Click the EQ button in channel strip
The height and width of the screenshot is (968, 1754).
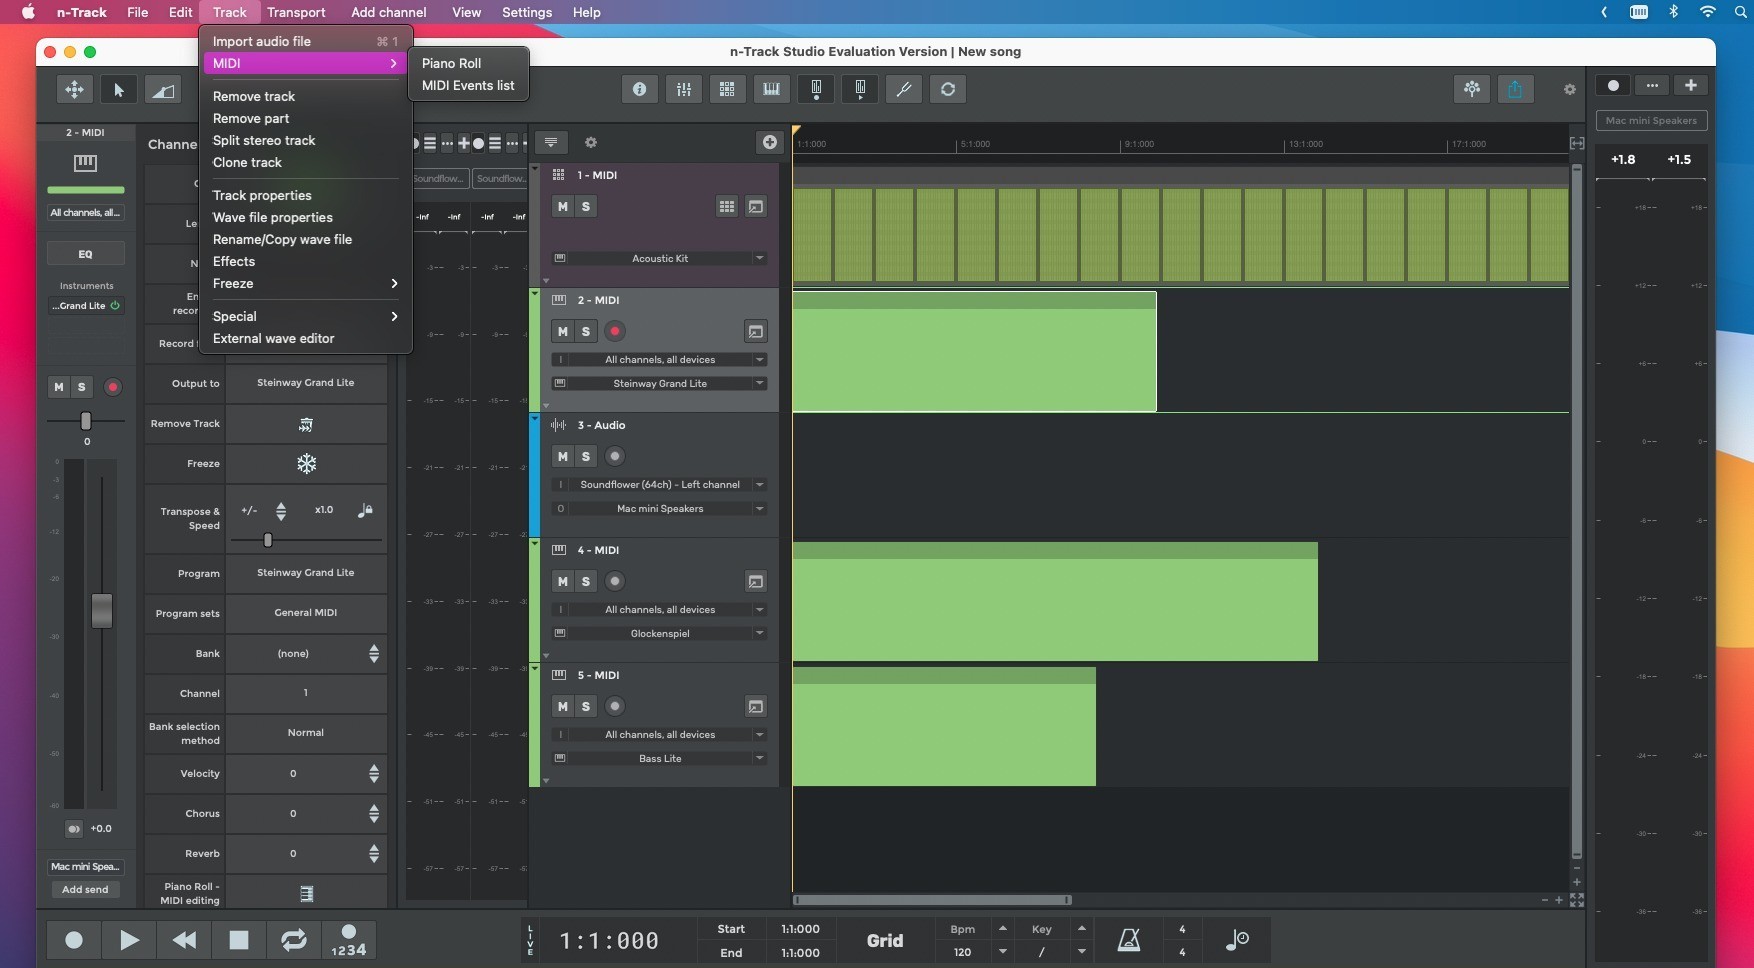(86, 254)
